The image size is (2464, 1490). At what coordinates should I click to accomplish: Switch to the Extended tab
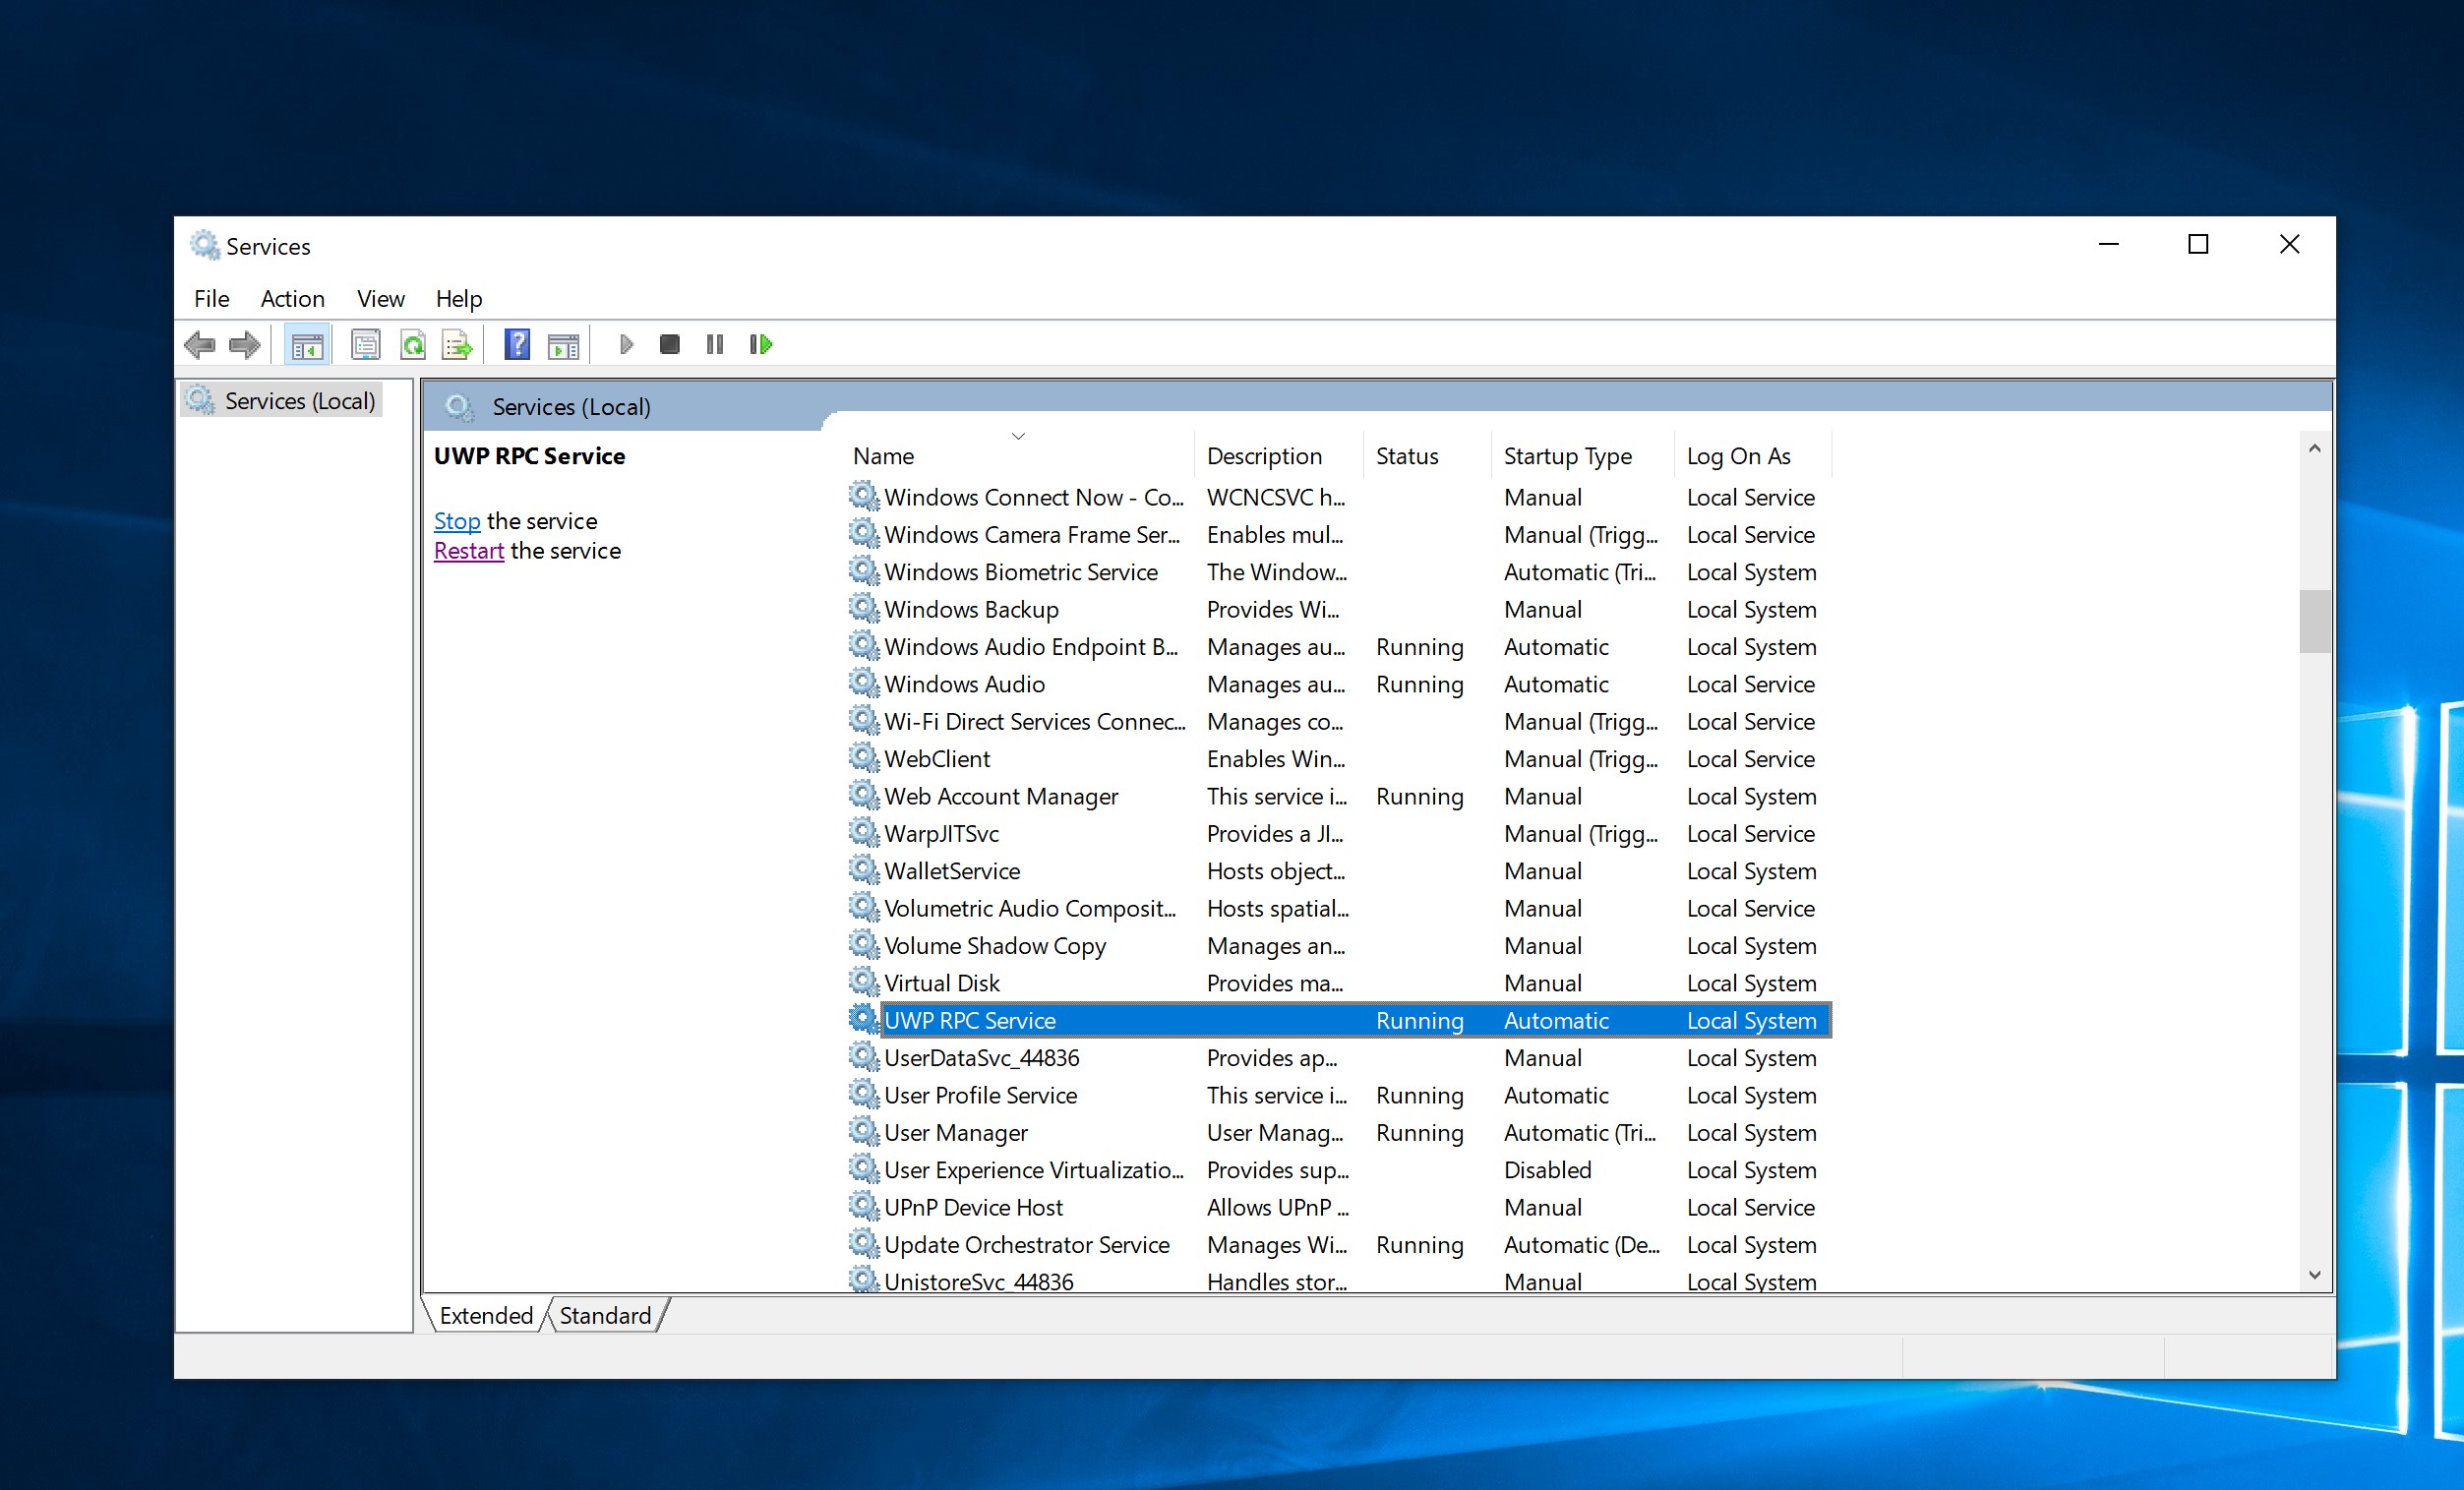pos(486,1315)
